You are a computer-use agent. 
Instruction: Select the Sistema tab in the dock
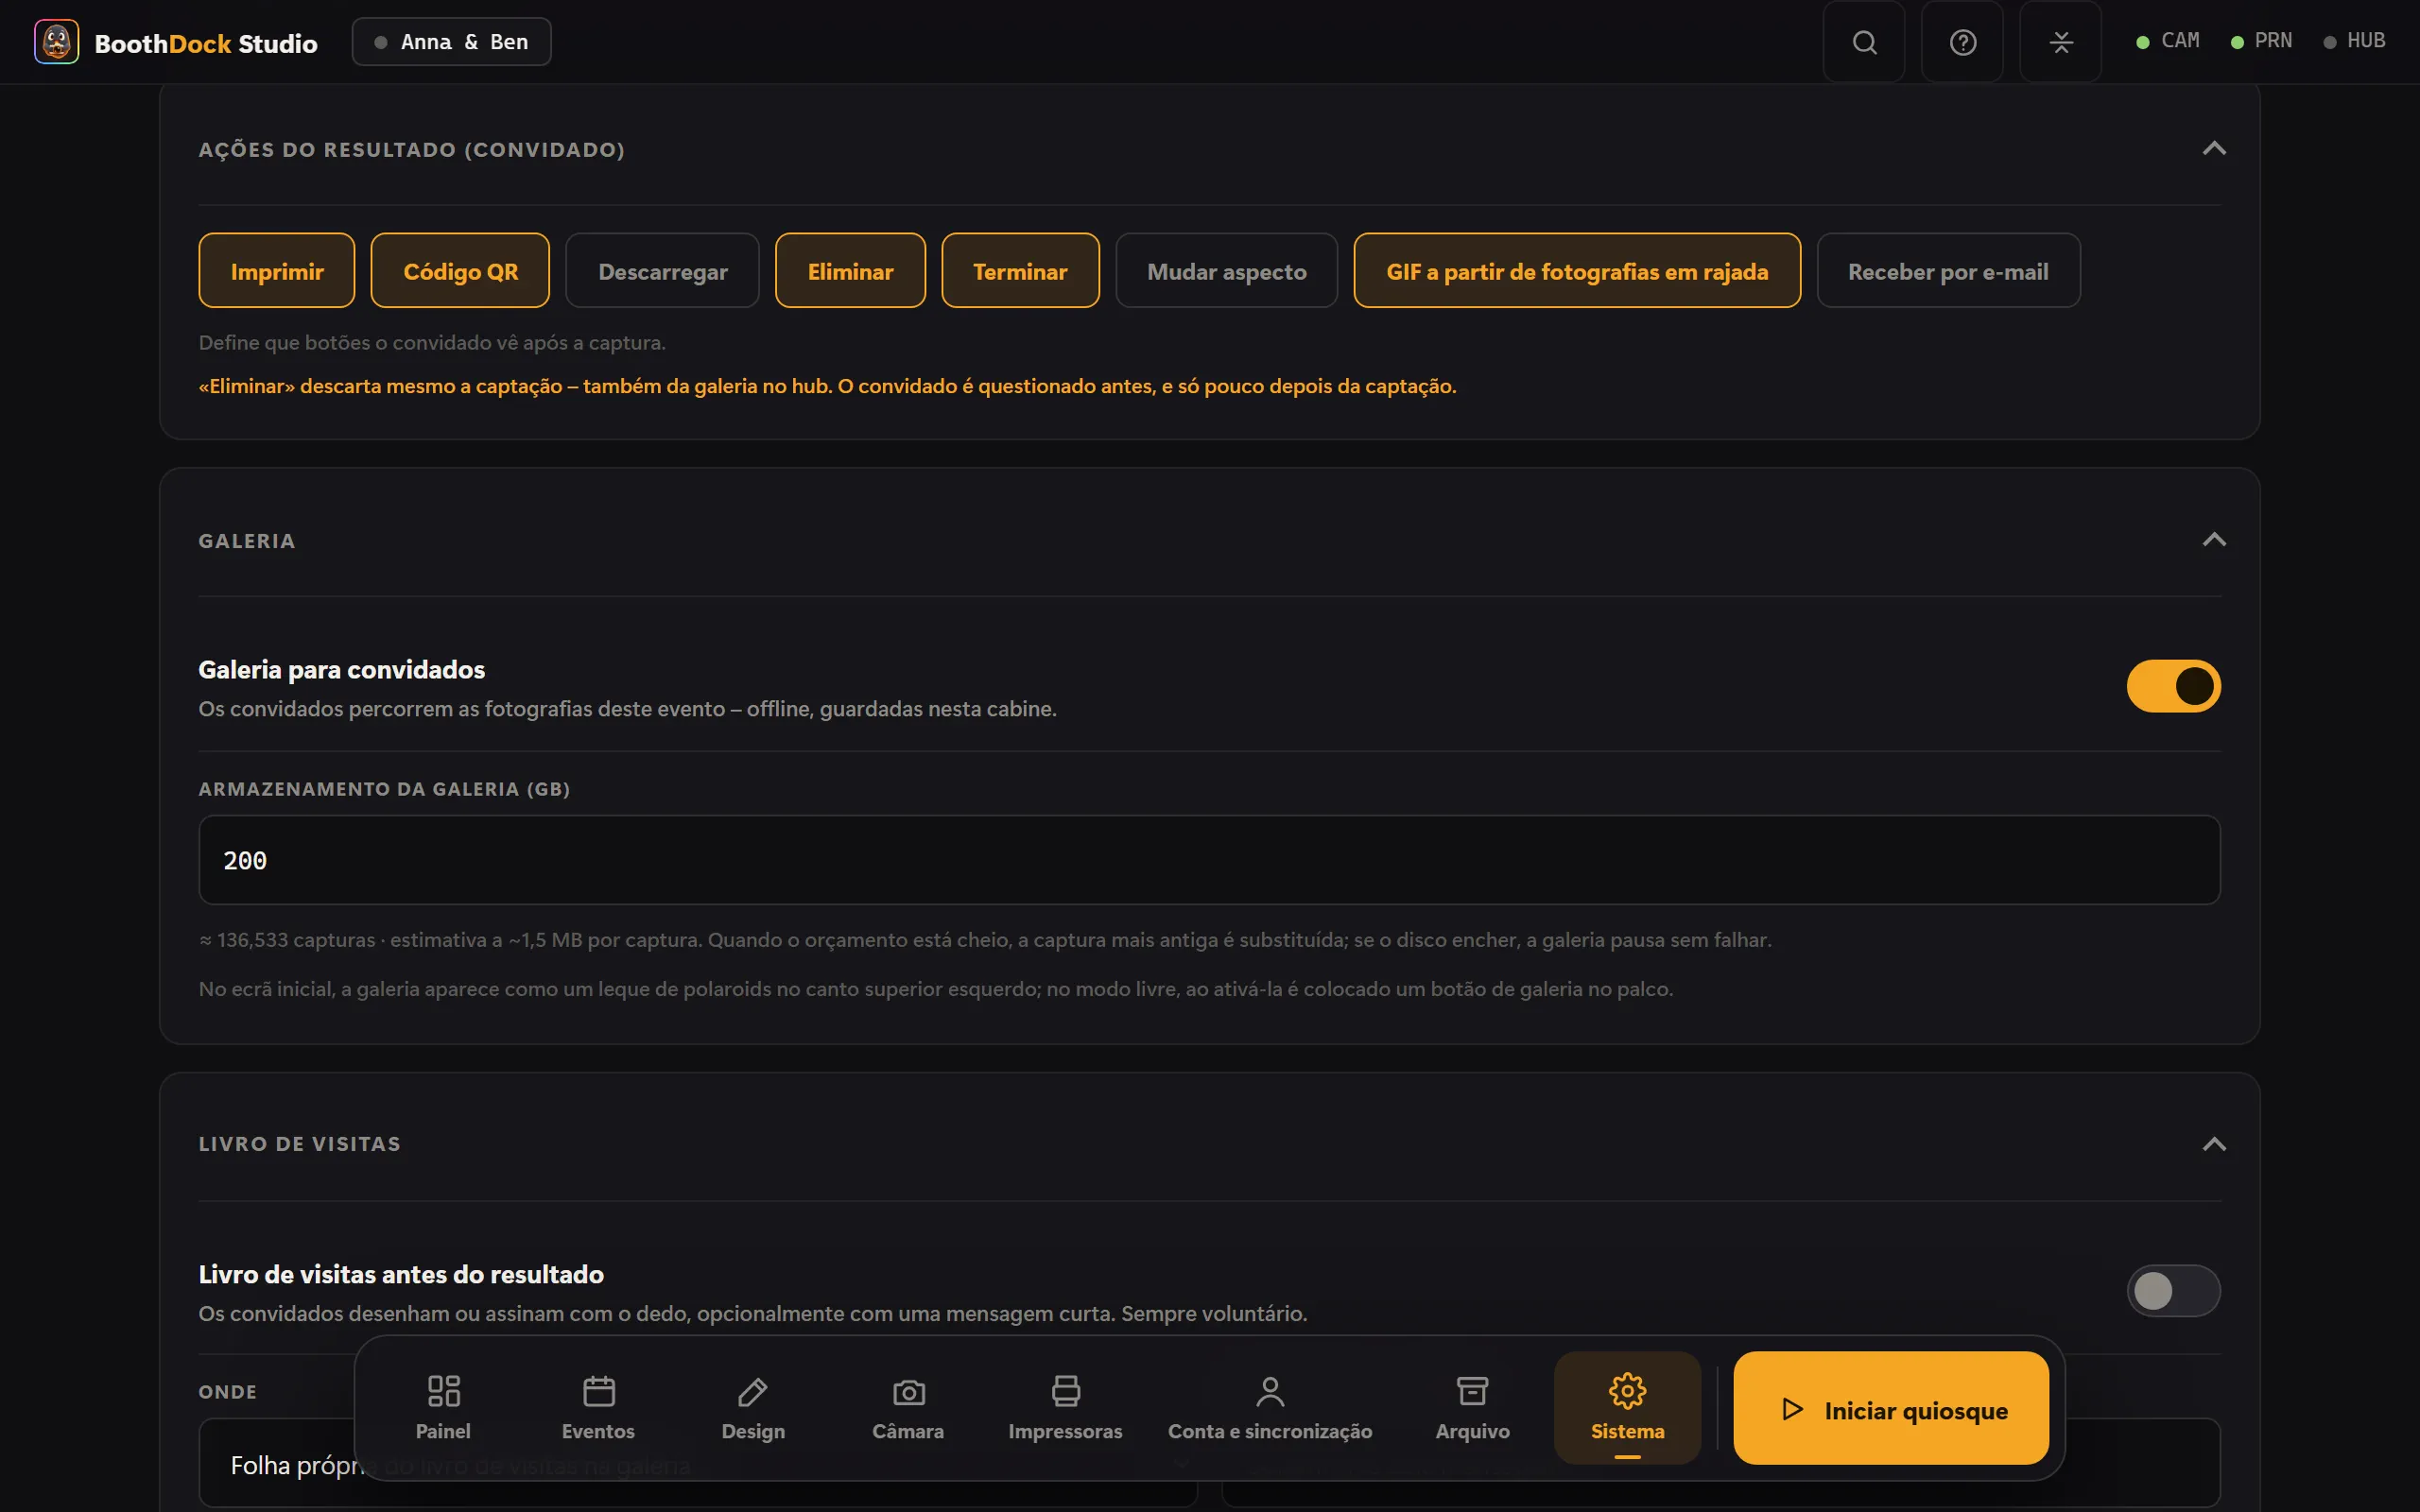pos(1627,1407)
